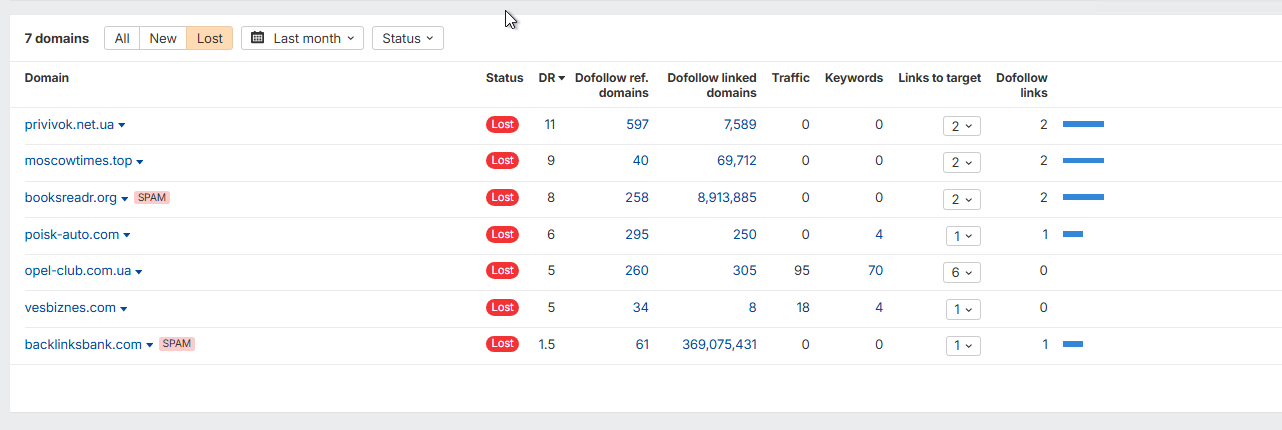Open 8,913,885 linked domains value

click(727, 198)
